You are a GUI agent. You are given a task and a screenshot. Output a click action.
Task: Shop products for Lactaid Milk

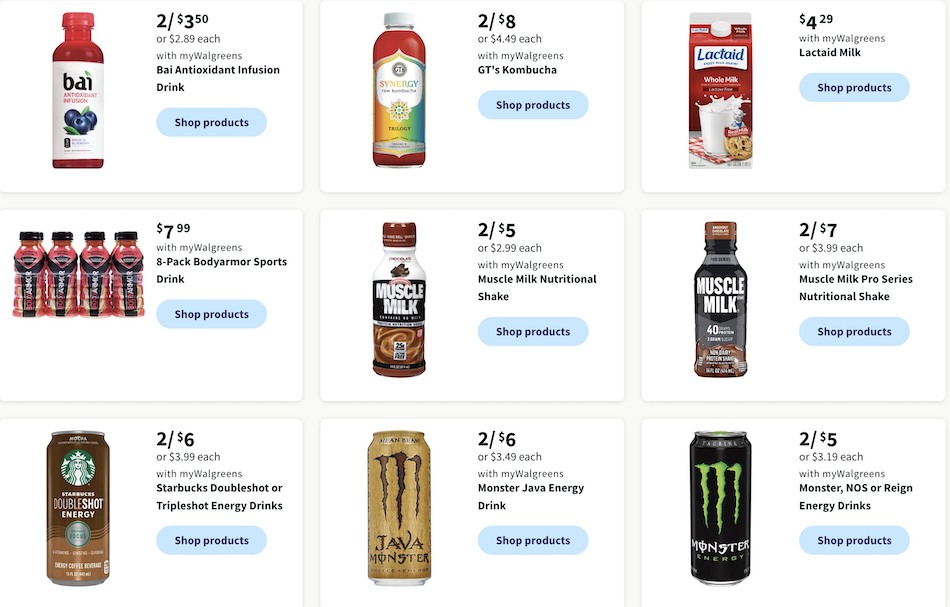(854, 87)
